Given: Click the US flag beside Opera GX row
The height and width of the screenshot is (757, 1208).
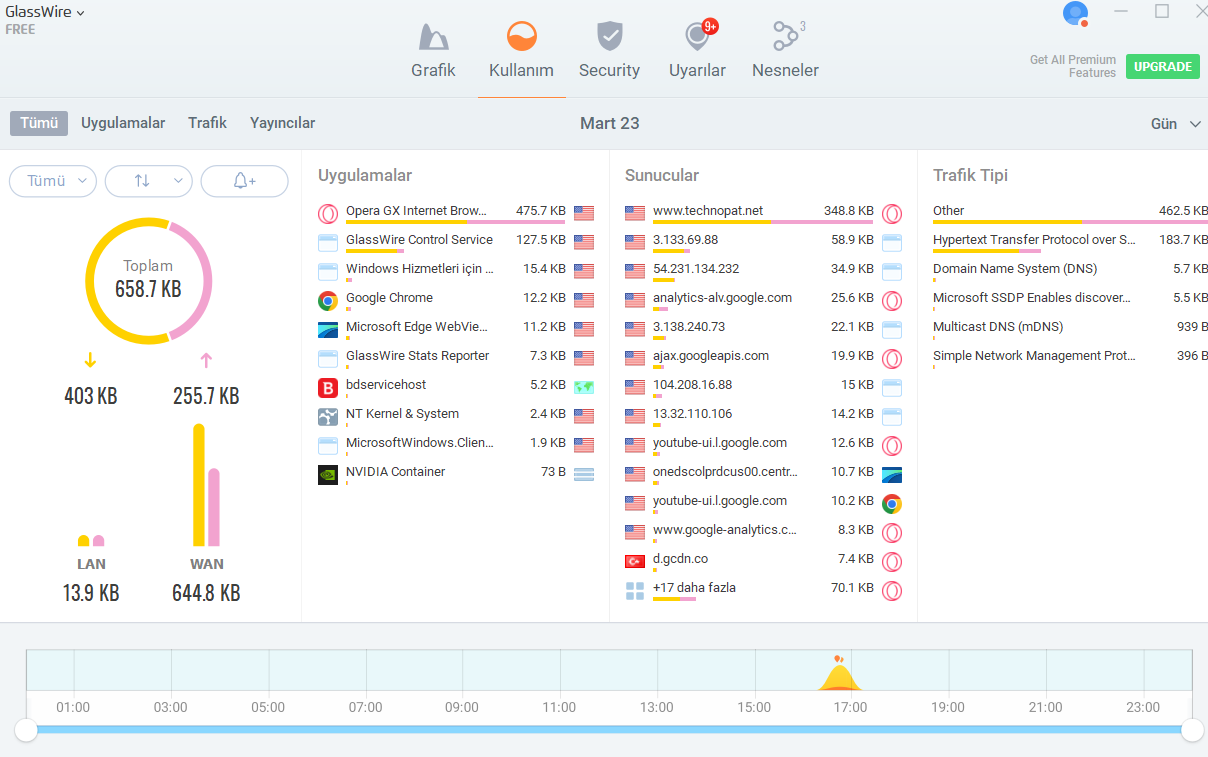Looking at the screenshot, I should 584,213.
